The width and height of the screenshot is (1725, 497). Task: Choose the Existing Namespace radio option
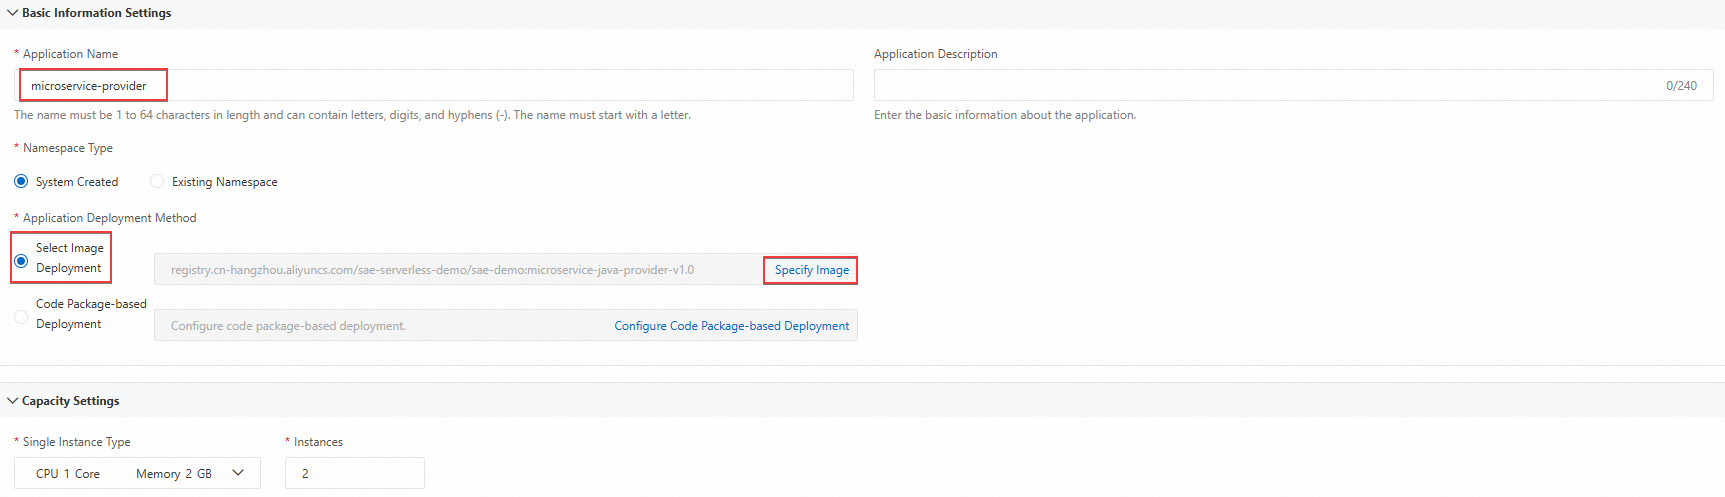pos(157,181)
